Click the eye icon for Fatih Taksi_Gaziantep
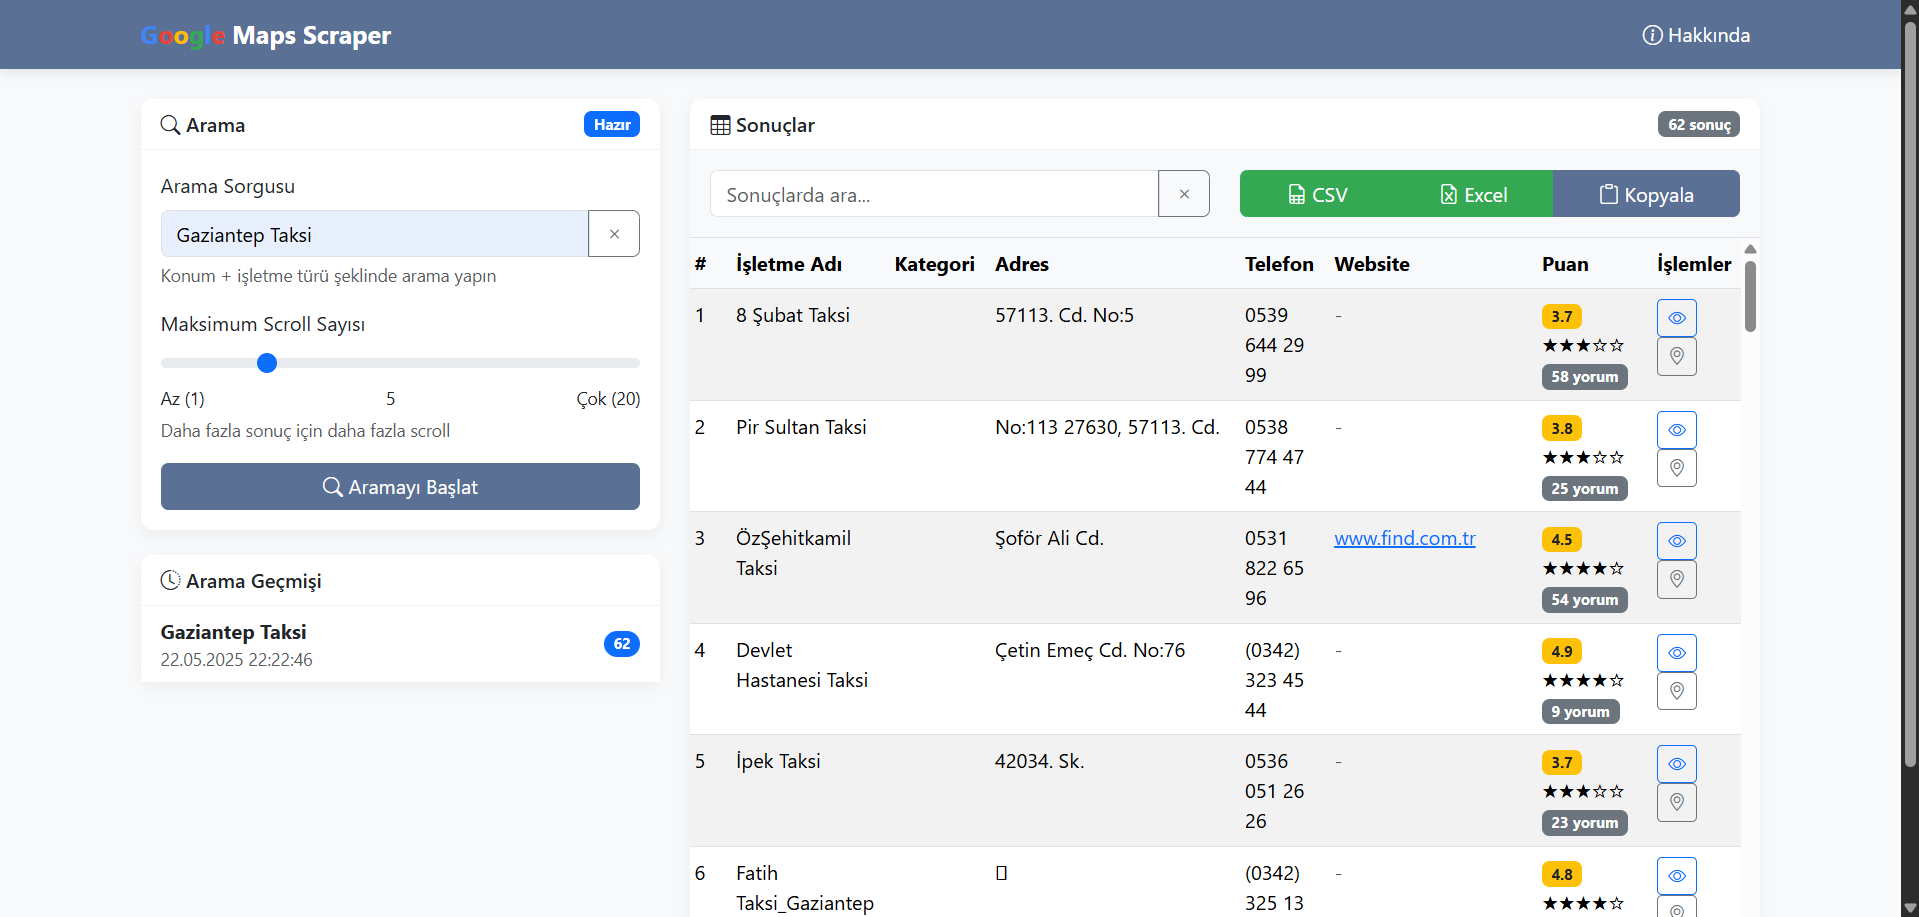Screen dimensions: 1919x917 pos(1676,876)
